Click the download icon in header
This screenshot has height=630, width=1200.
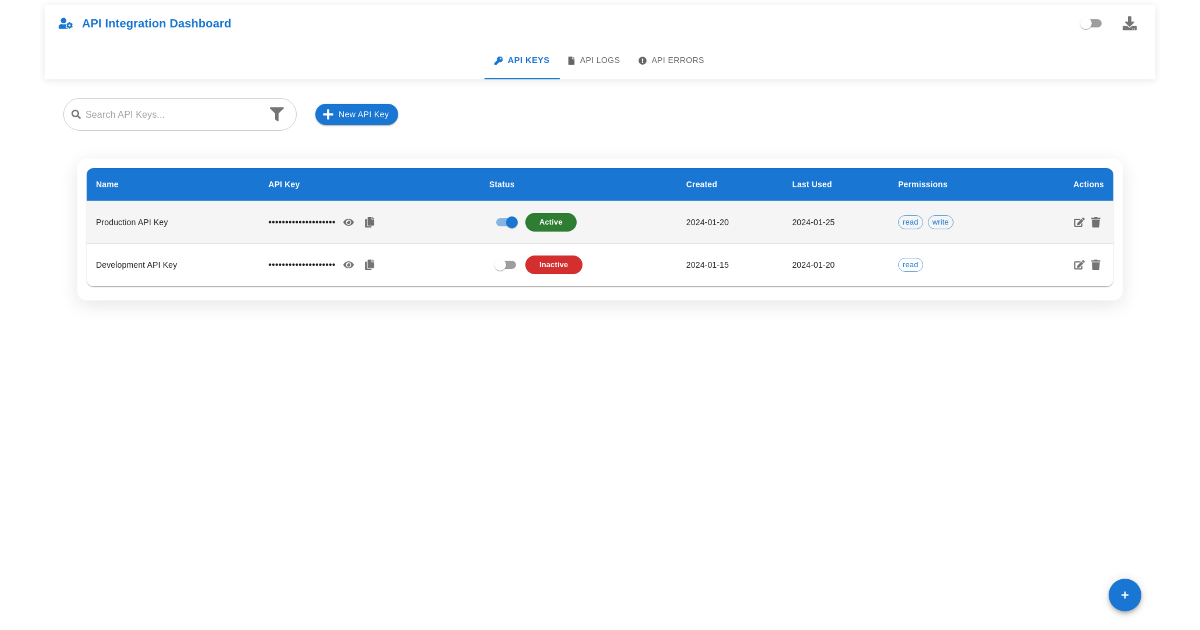pos(1129,23)
